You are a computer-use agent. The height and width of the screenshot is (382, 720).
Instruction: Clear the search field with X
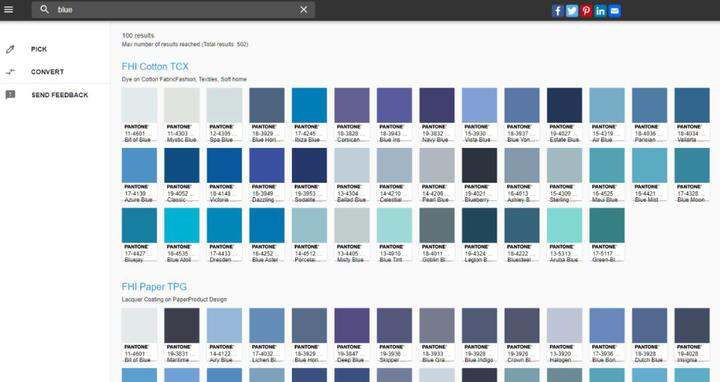(x=304, y=10)
